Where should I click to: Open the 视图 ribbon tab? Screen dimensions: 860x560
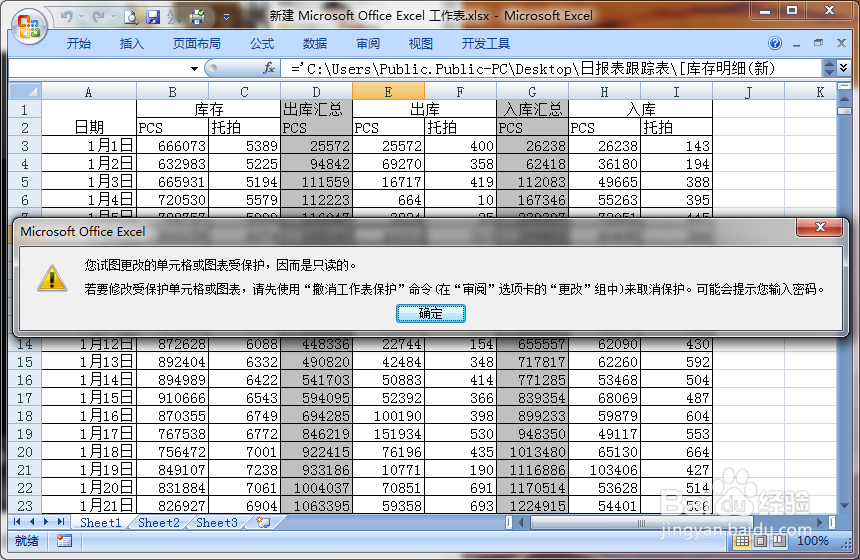421,44
